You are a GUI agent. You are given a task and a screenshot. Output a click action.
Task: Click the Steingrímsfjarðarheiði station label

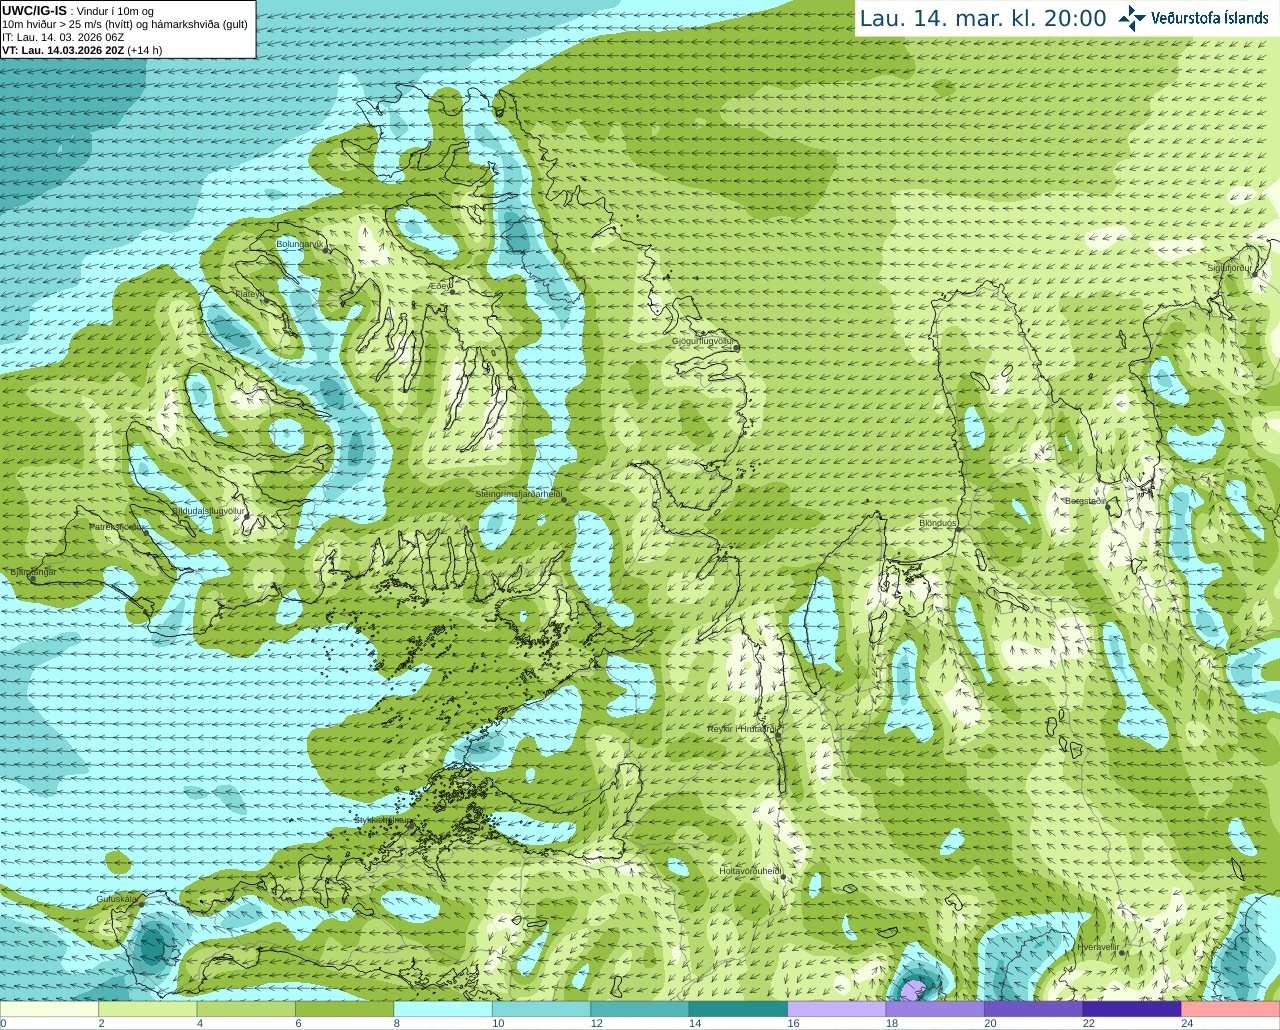518,494
